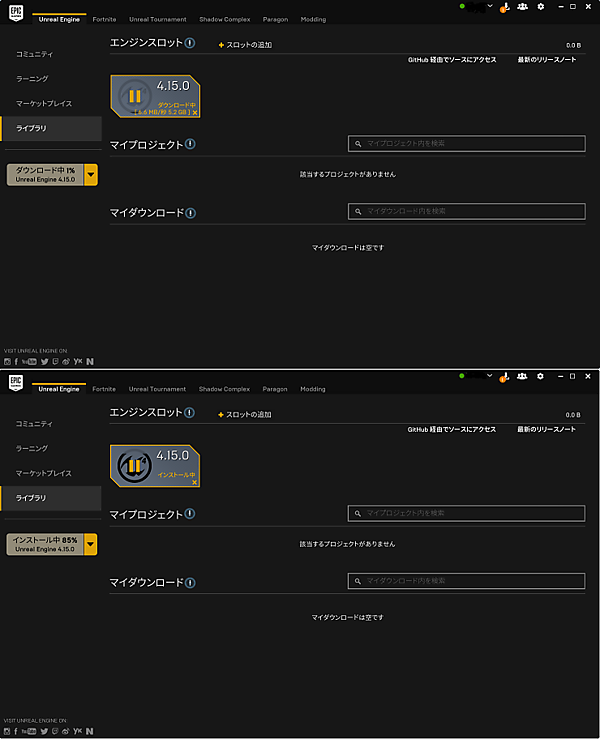Open the Twitter icon in the downloading window footer
The image size is (600, 739).
[44, 361]
